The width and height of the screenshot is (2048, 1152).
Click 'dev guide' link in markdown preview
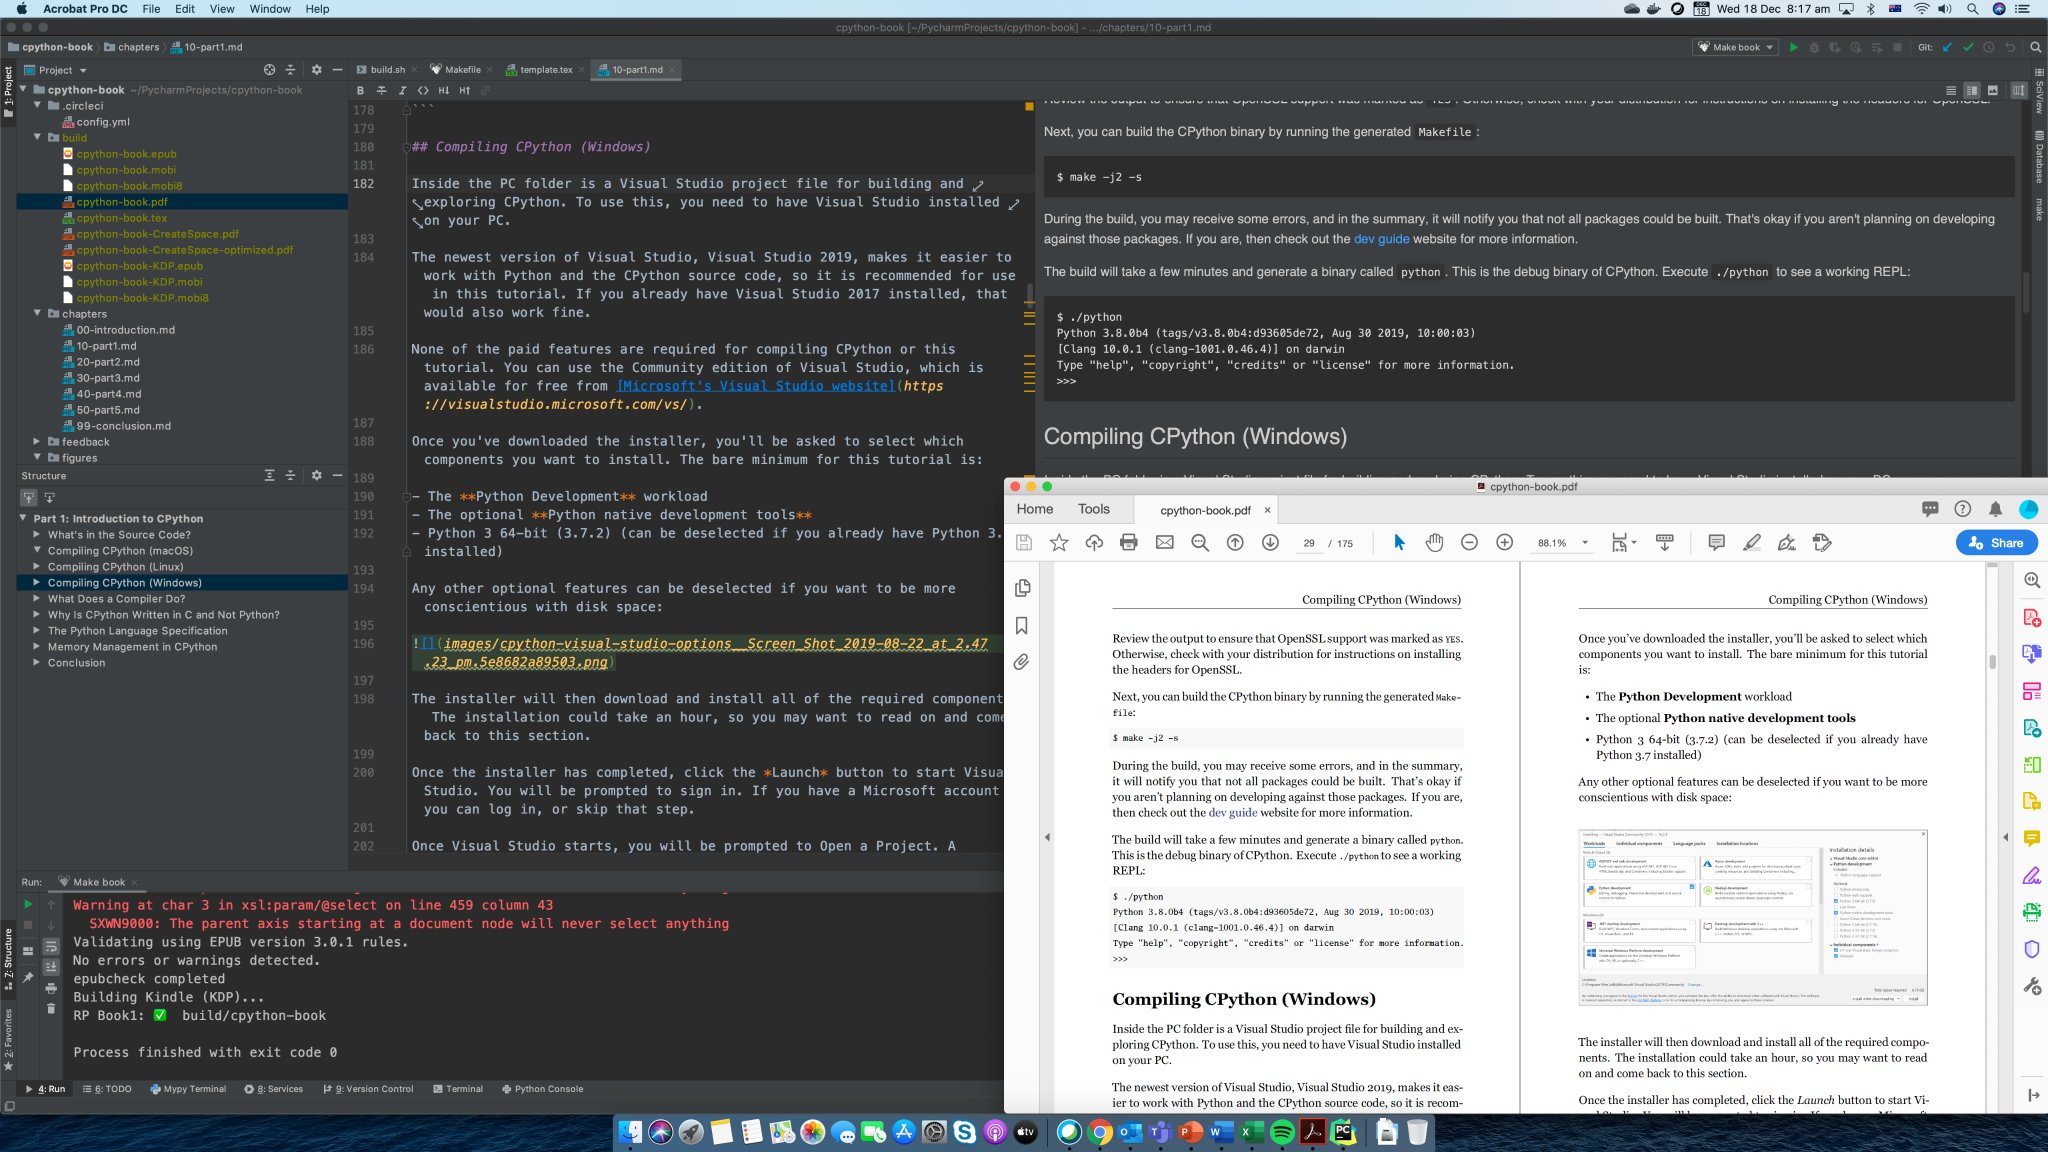1381,239
